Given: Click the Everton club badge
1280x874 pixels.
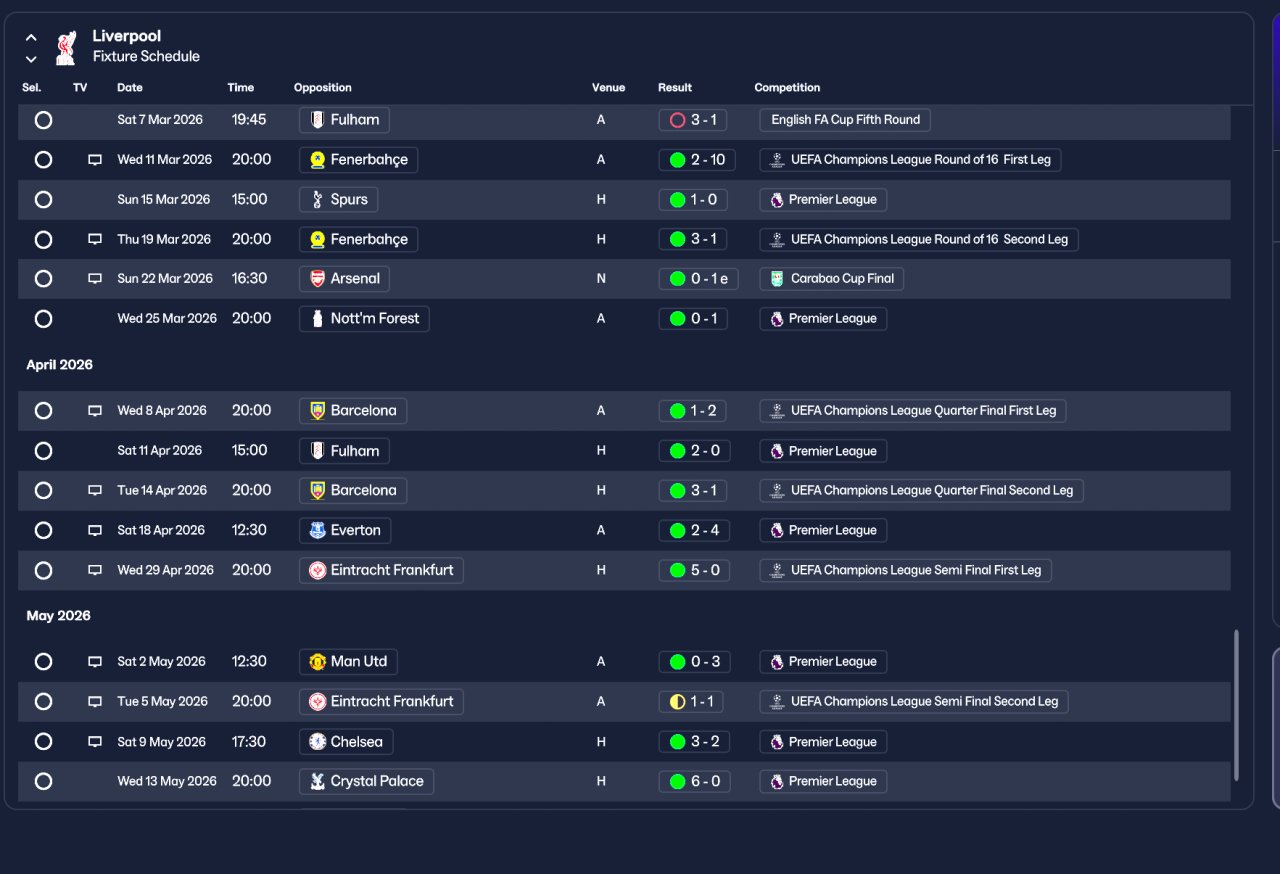Looking at the screenshot, I should click(x=318, y=531).
